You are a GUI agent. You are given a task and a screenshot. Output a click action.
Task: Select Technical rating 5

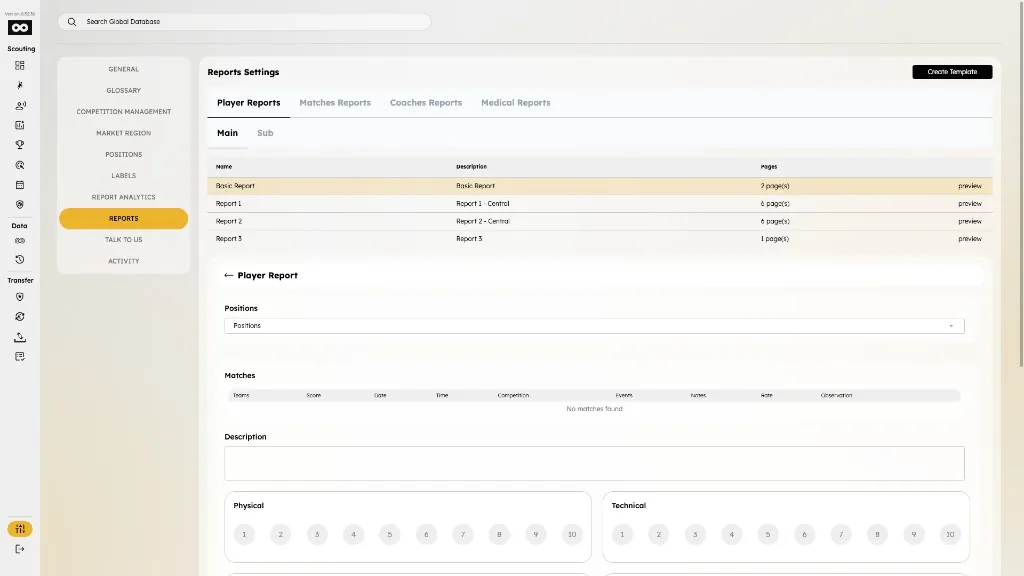coord(768,534)
